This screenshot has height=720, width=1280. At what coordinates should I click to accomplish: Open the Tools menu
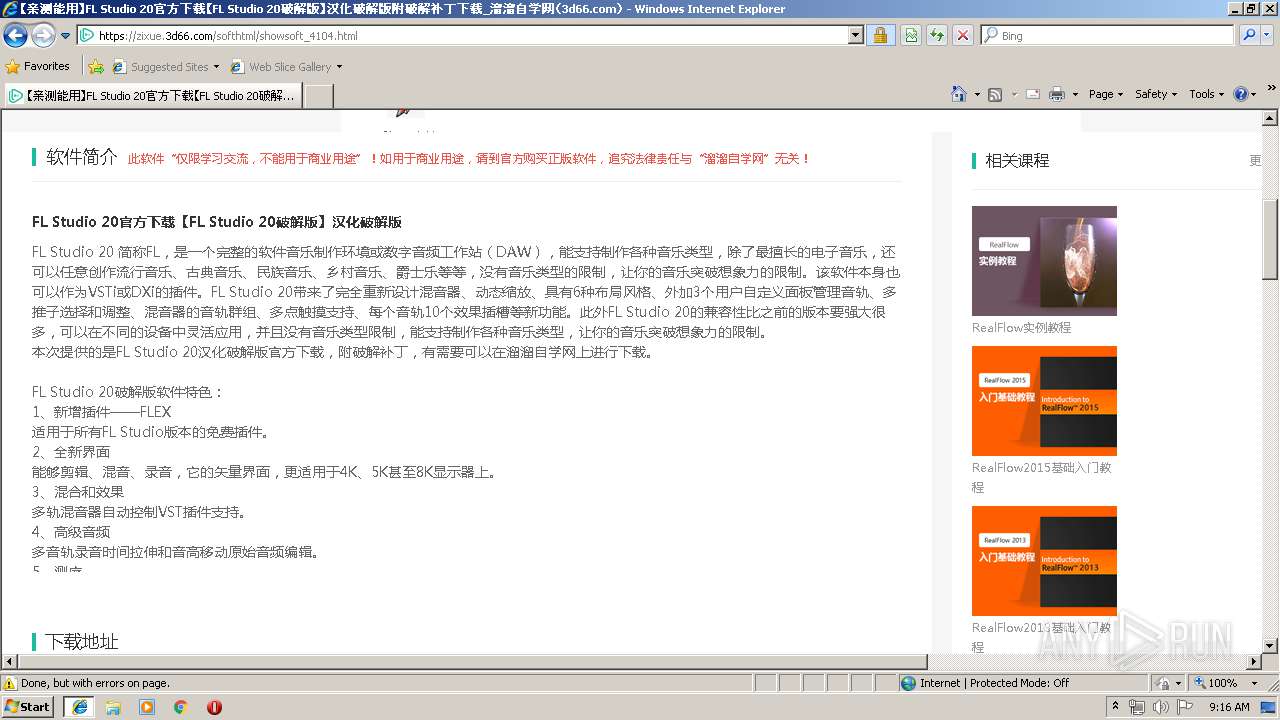[1207, 94]
